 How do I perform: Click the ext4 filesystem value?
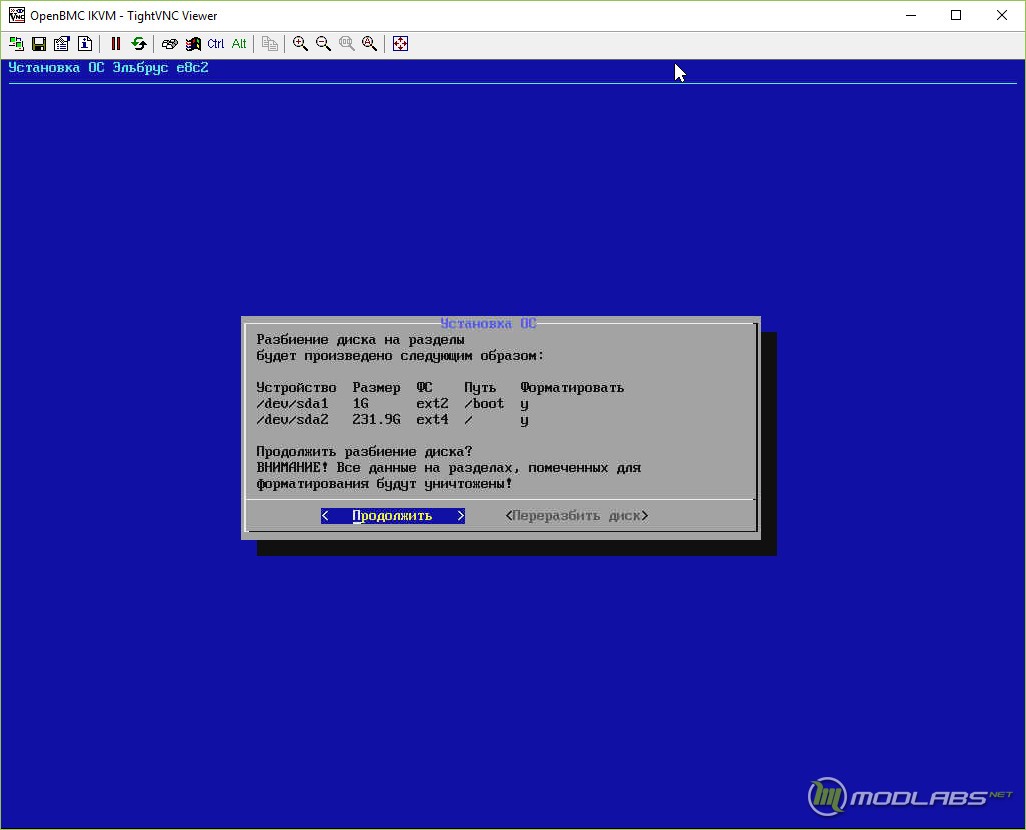click(x=433, y=420)
